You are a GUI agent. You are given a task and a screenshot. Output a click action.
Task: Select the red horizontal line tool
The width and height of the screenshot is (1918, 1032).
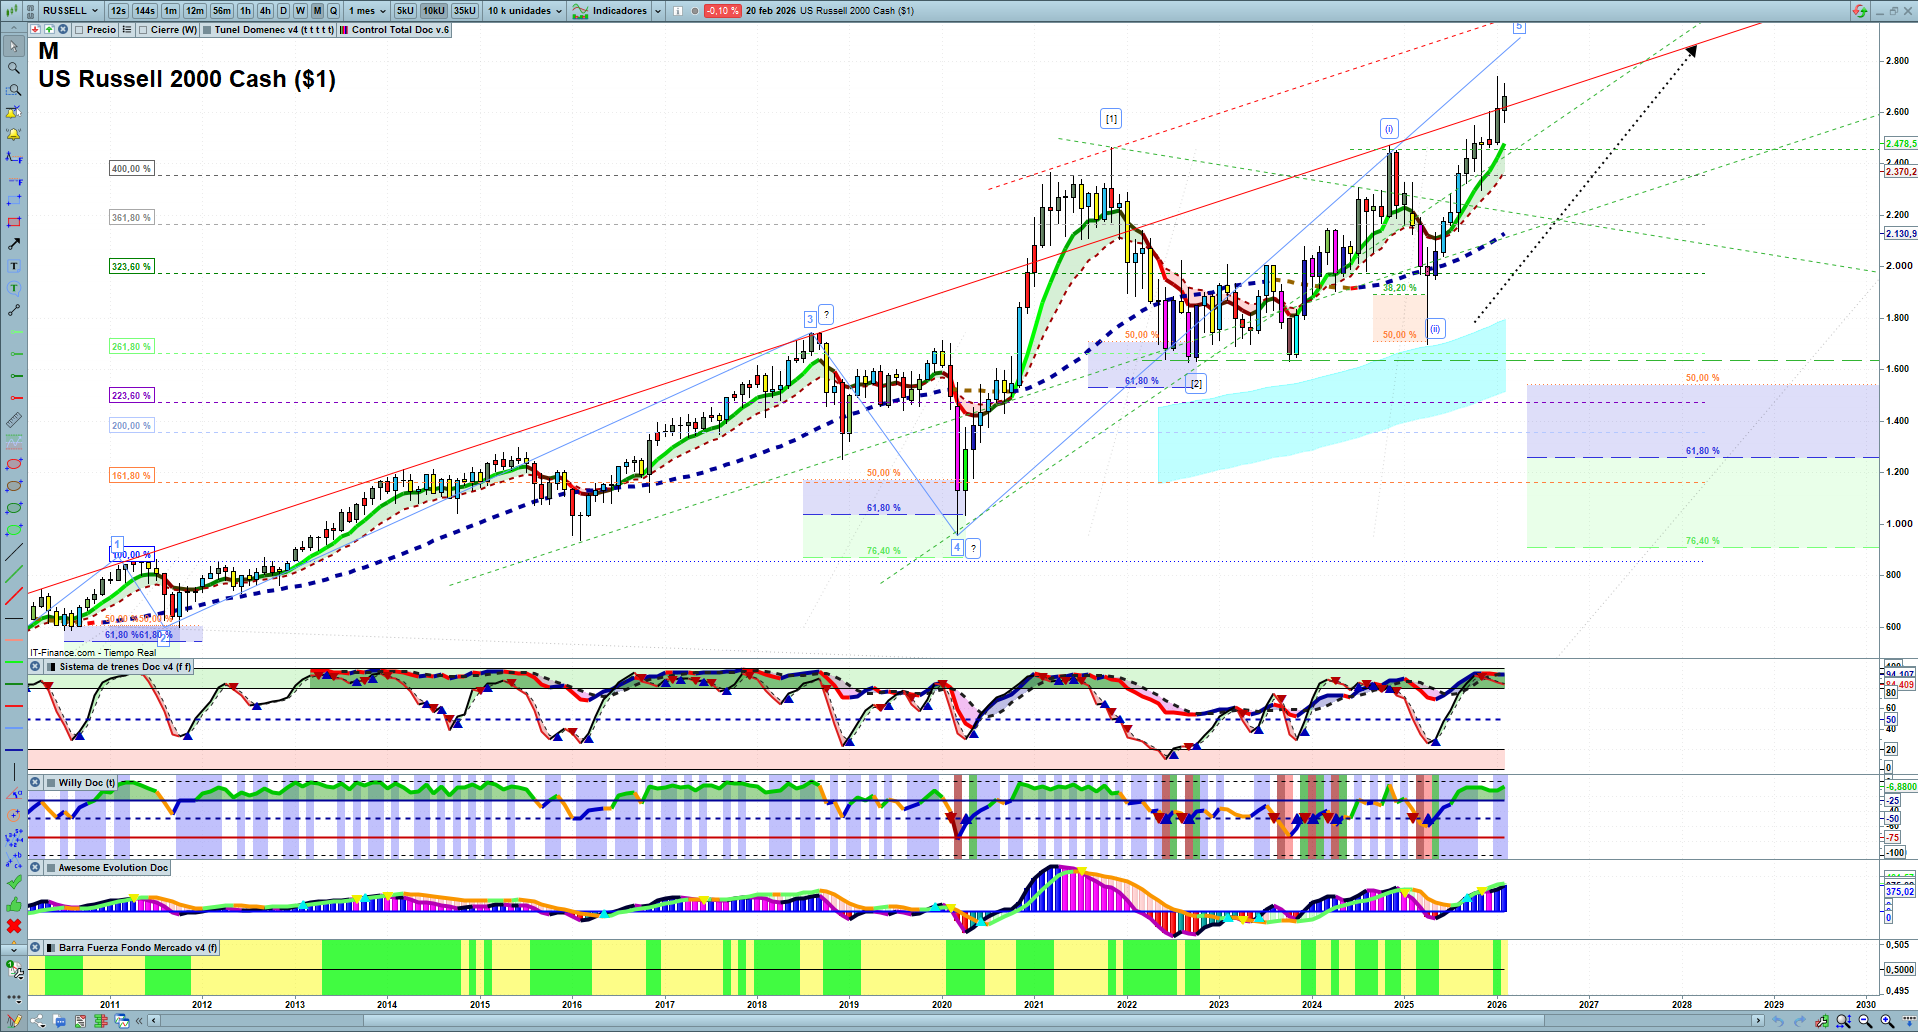pyautogui.click(x=14, y=706)
